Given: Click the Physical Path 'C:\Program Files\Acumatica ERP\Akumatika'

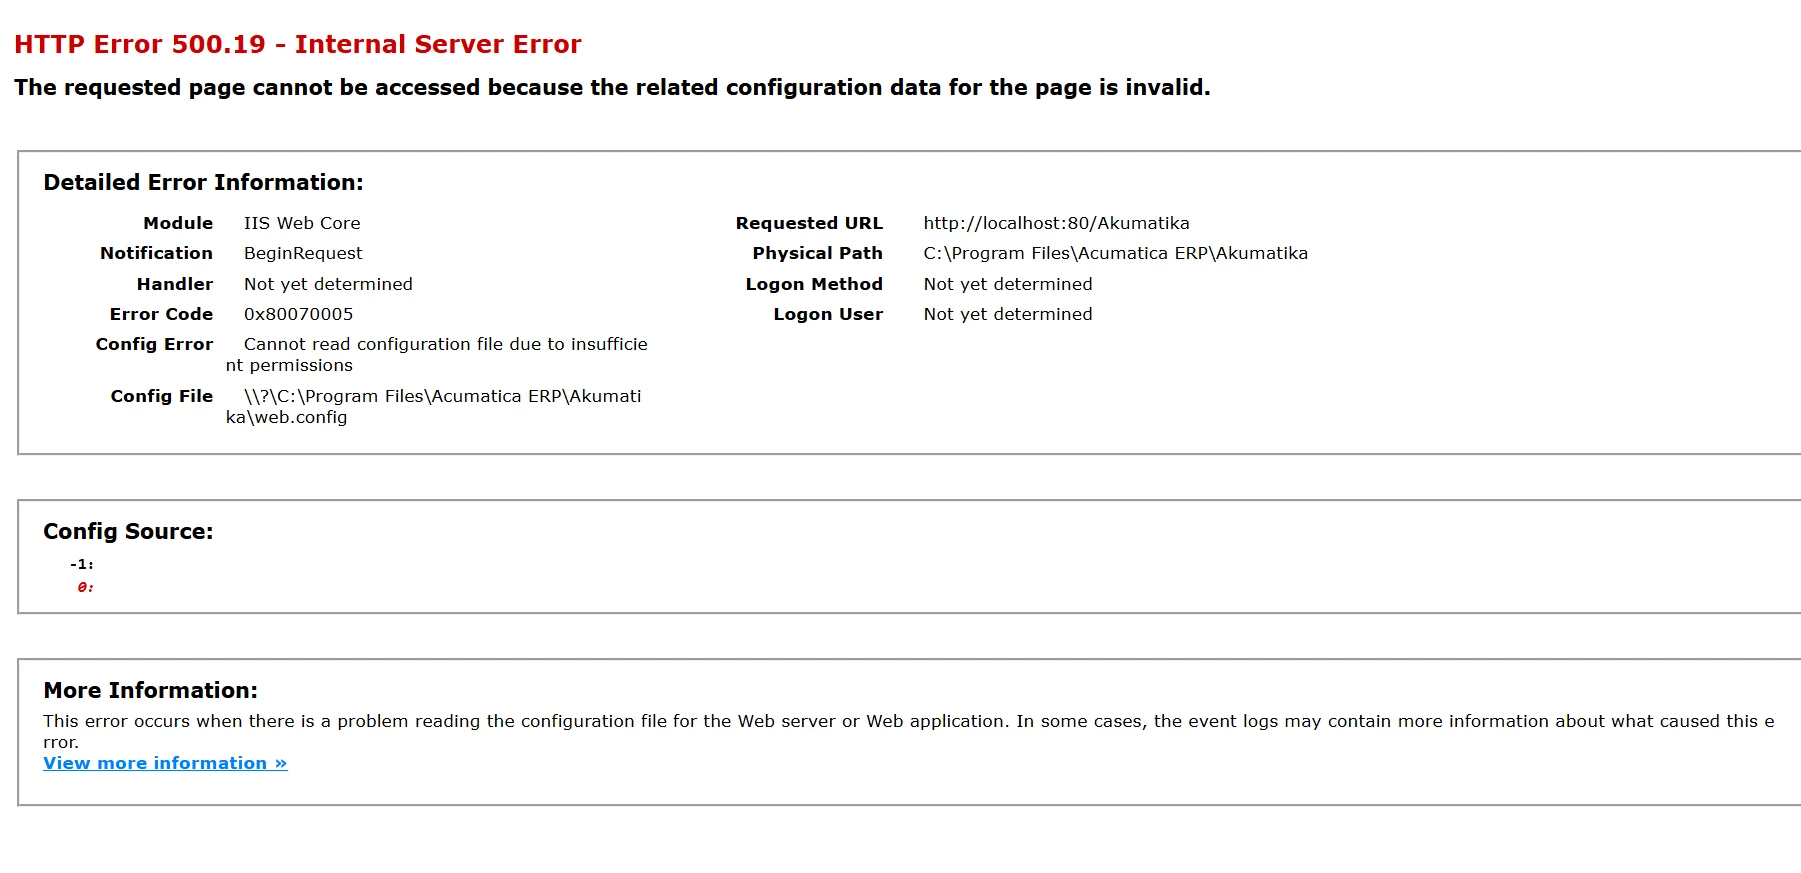Looking at the screenshot, I should coord(1115,253).
